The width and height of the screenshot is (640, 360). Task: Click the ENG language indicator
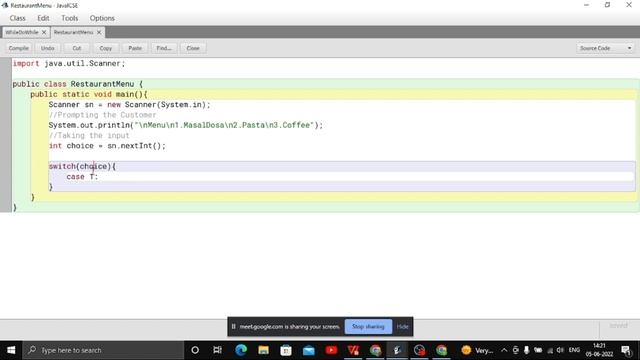coord(574,350)
